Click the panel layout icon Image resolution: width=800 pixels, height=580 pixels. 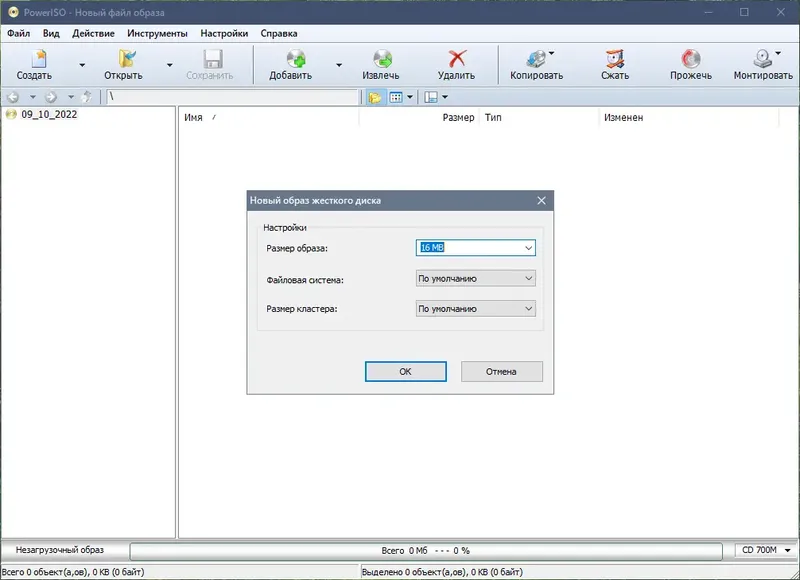coord(431,97)
